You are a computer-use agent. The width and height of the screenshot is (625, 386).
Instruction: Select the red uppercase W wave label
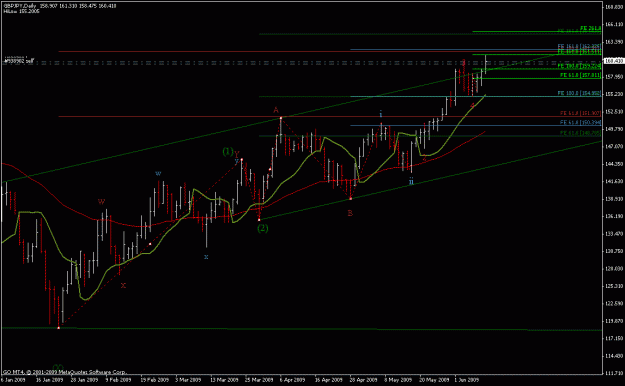(102, 202)
